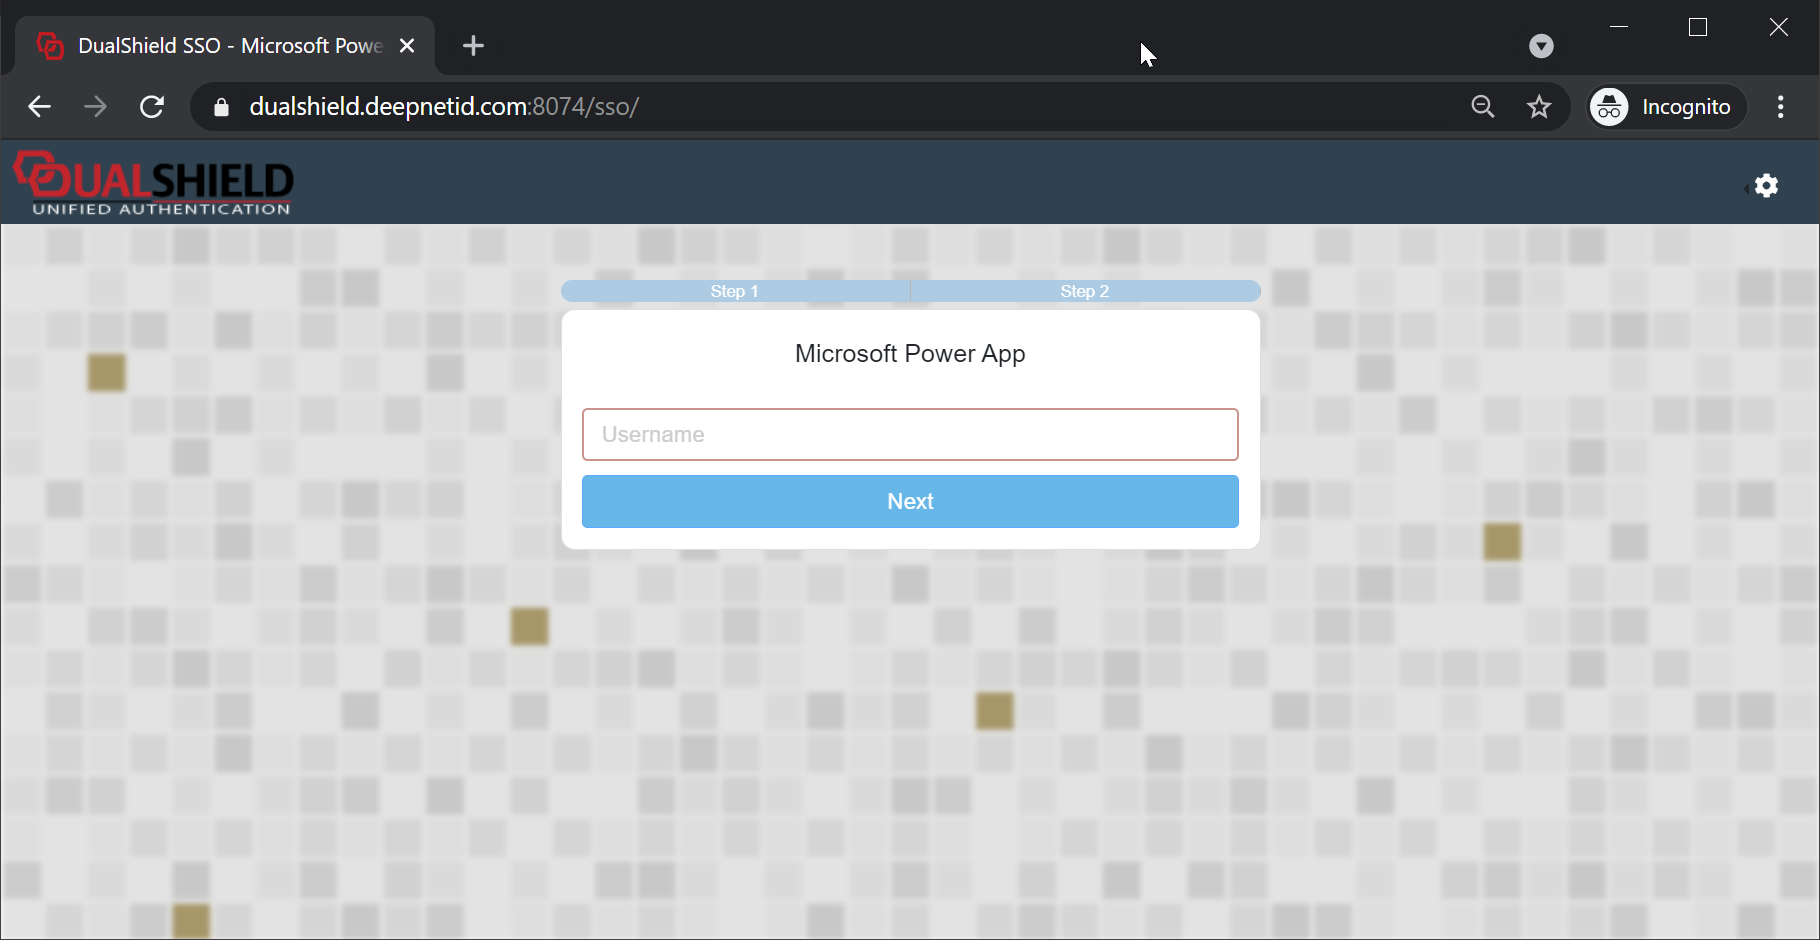
Task: Select the Step 1 progress segment
Action: click(735, 291)
